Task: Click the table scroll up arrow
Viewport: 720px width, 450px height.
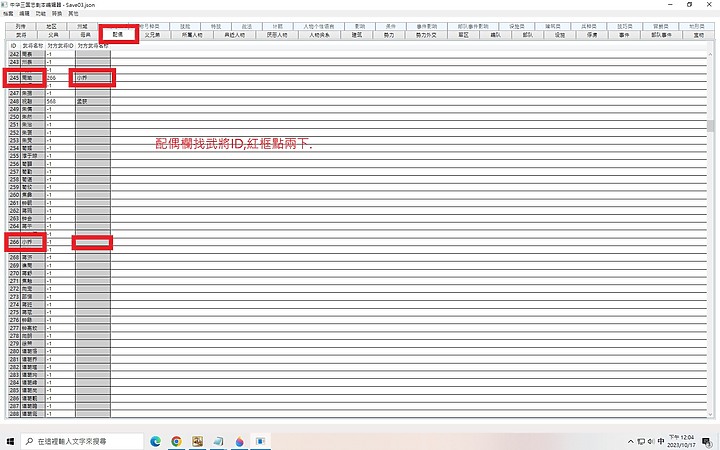Action: pos(711,55)
